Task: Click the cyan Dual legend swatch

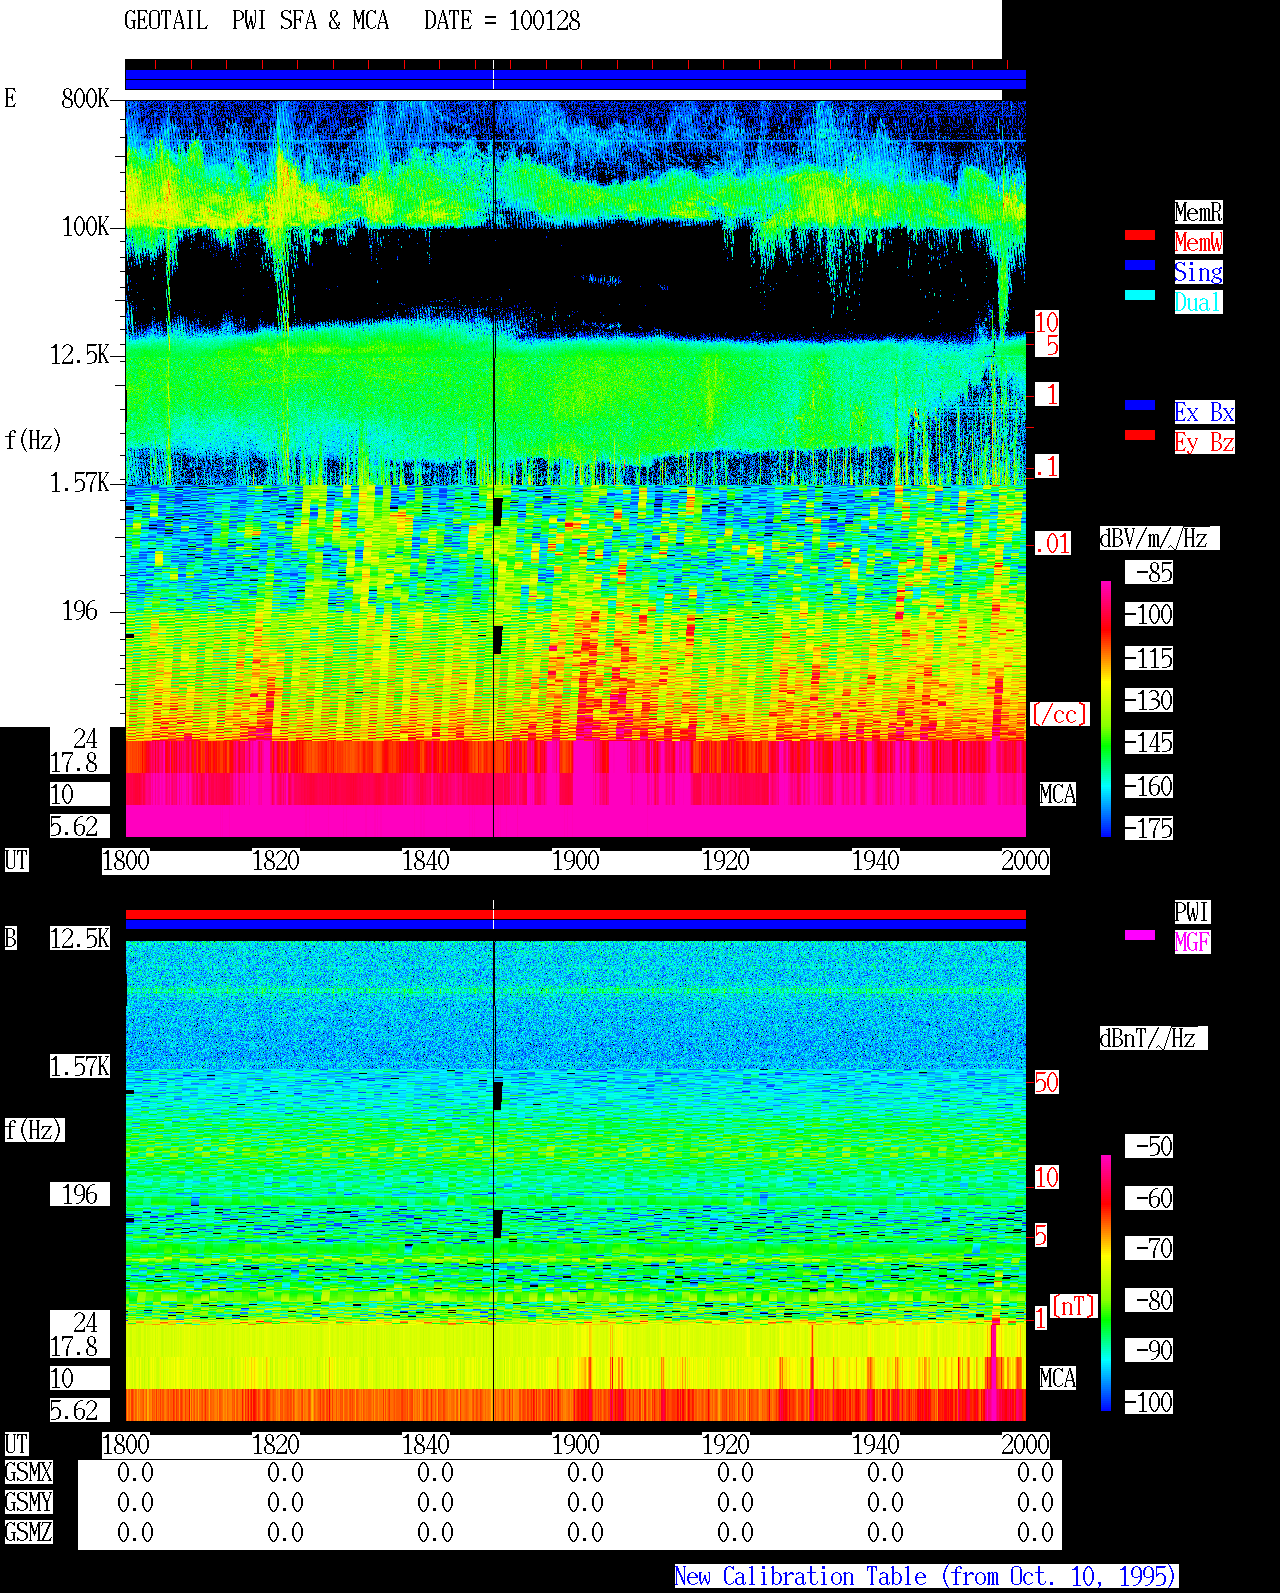Action: [x=1140, y=295]
